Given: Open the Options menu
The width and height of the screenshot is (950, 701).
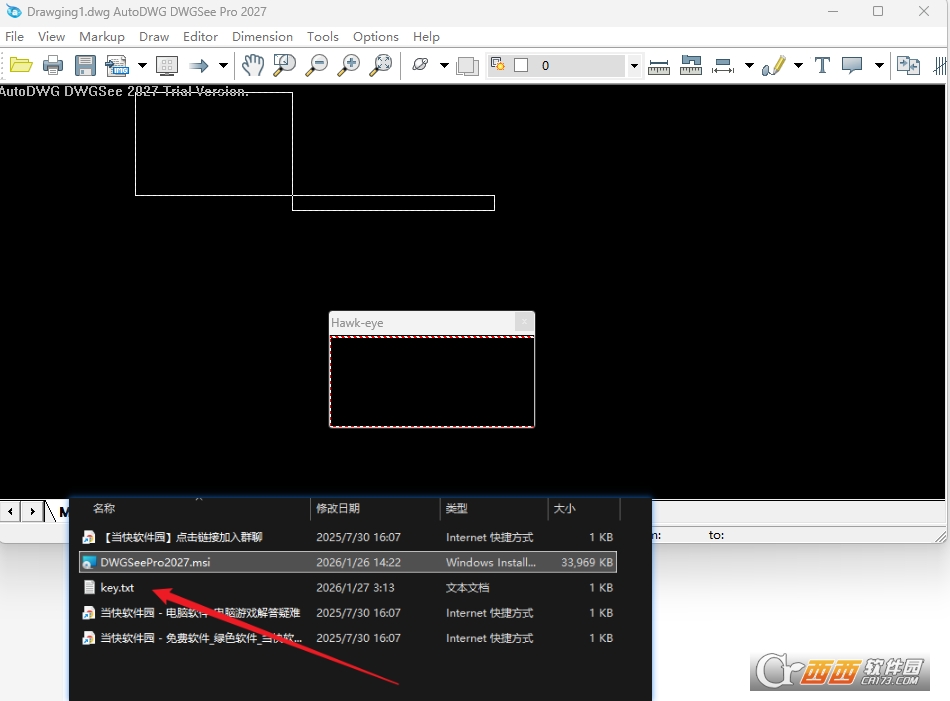Looking at the screenshot, I should point(376,36).
